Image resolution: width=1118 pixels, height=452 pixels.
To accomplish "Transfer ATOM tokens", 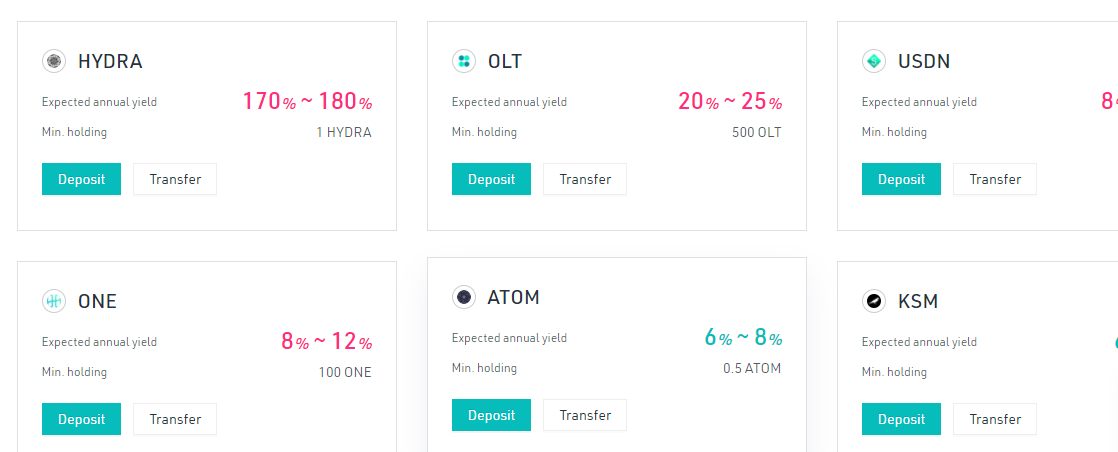I will [585, 415].
